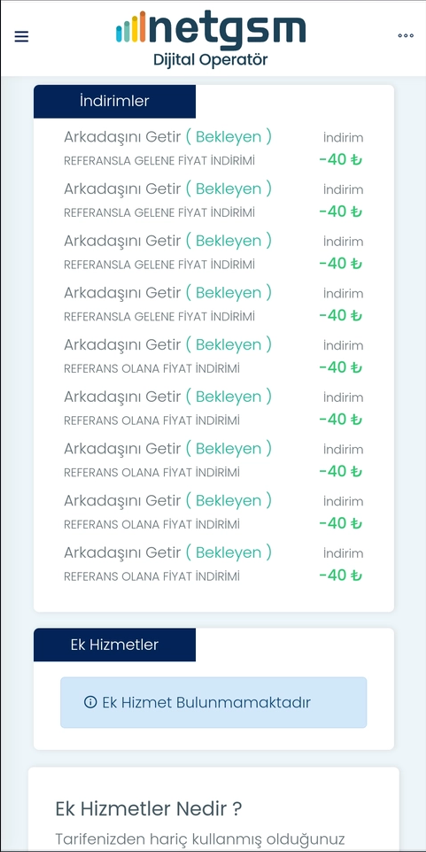
Task: Select the Ek Hizmetler section tab
Action: click(115, 644)
